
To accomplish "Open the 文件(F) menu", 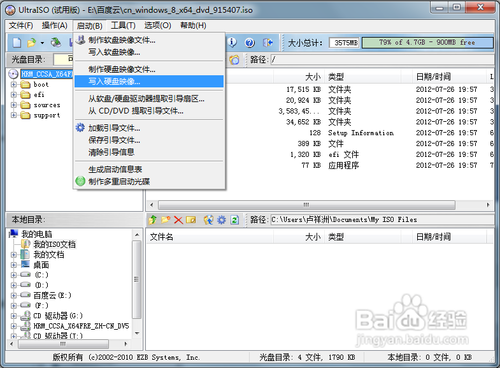I will coord(21,25).
